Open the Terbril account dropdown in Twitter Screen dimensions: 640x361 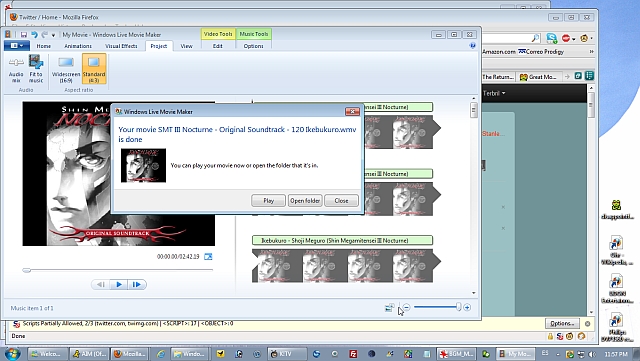point(494,93)
